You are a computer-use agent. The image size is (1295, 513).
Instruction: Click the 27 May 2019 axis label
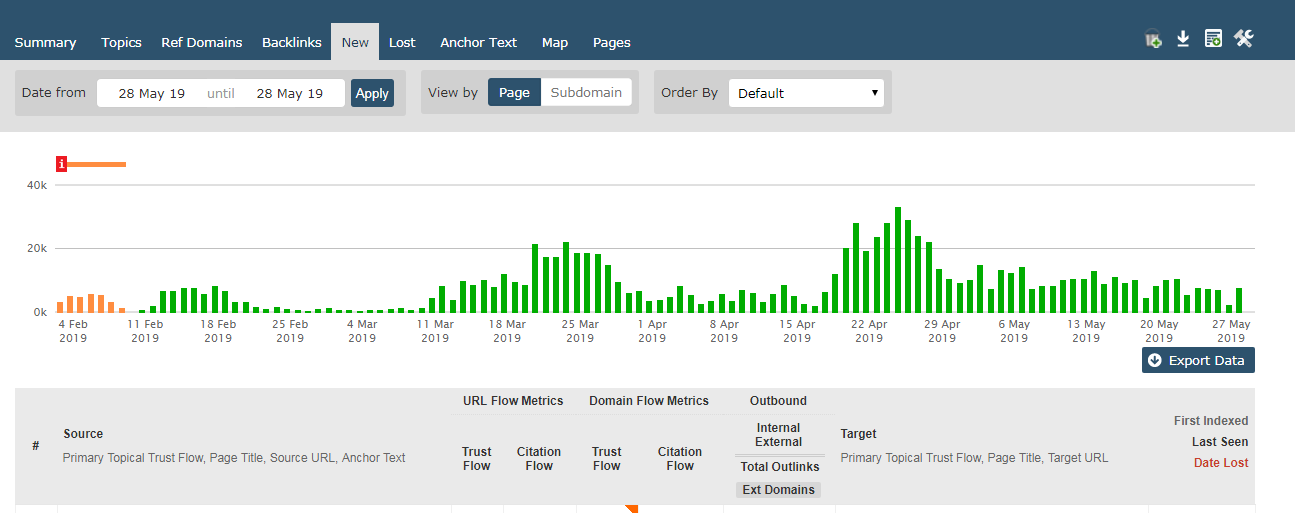[x=1231, y=331]
